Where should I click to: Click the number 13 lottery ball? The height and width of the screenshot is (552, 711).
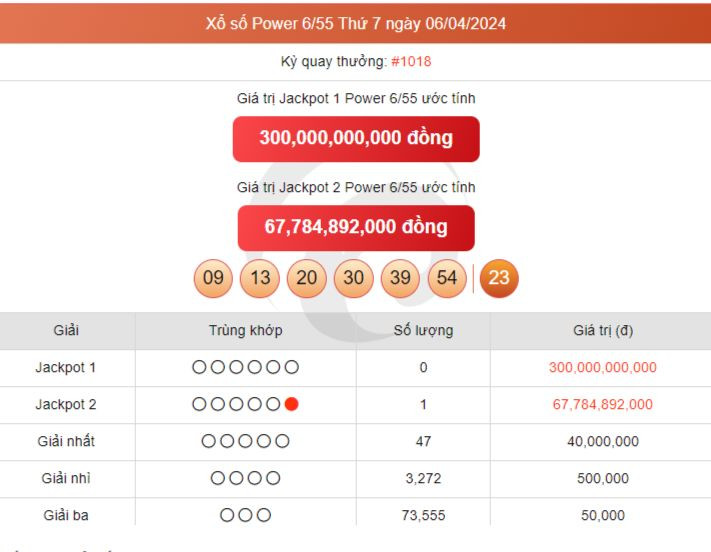coord(260,278)
